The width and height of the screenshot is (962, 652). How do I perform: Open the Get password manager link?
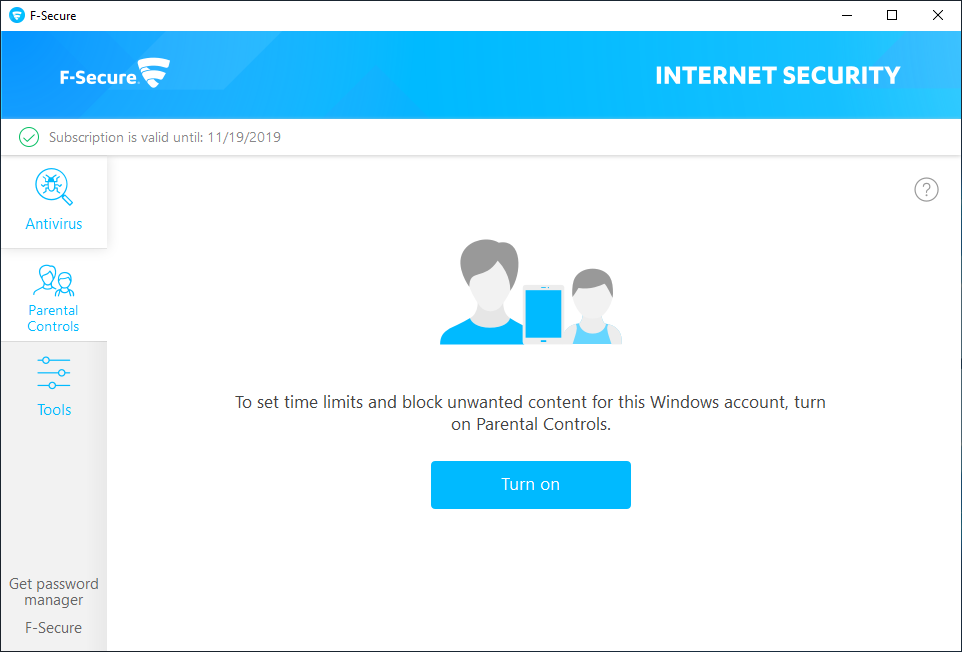pyautogui.click(x=54, y=592)
